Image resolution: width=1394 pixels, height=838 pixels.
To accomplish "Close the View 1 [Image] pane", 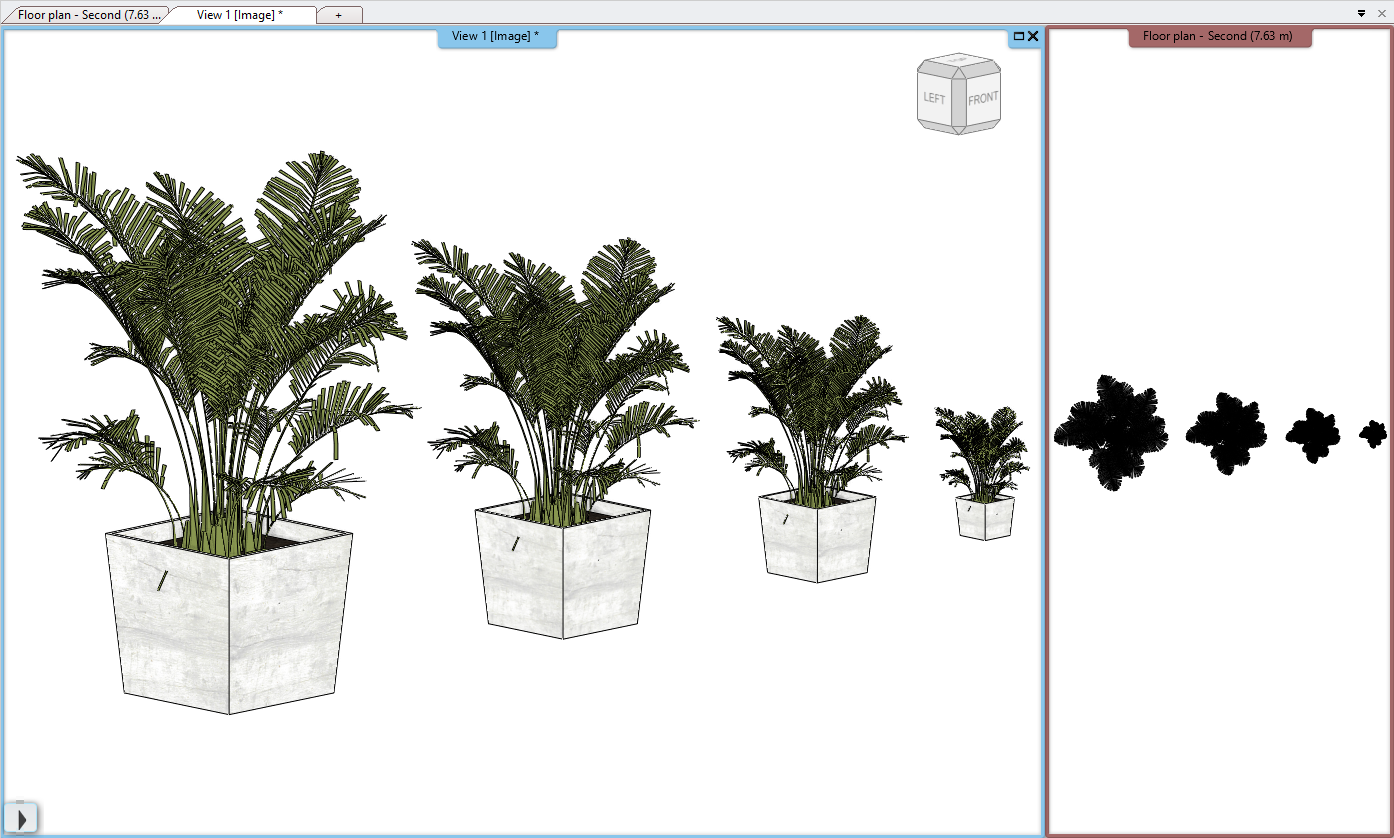I will point(1033,37).
